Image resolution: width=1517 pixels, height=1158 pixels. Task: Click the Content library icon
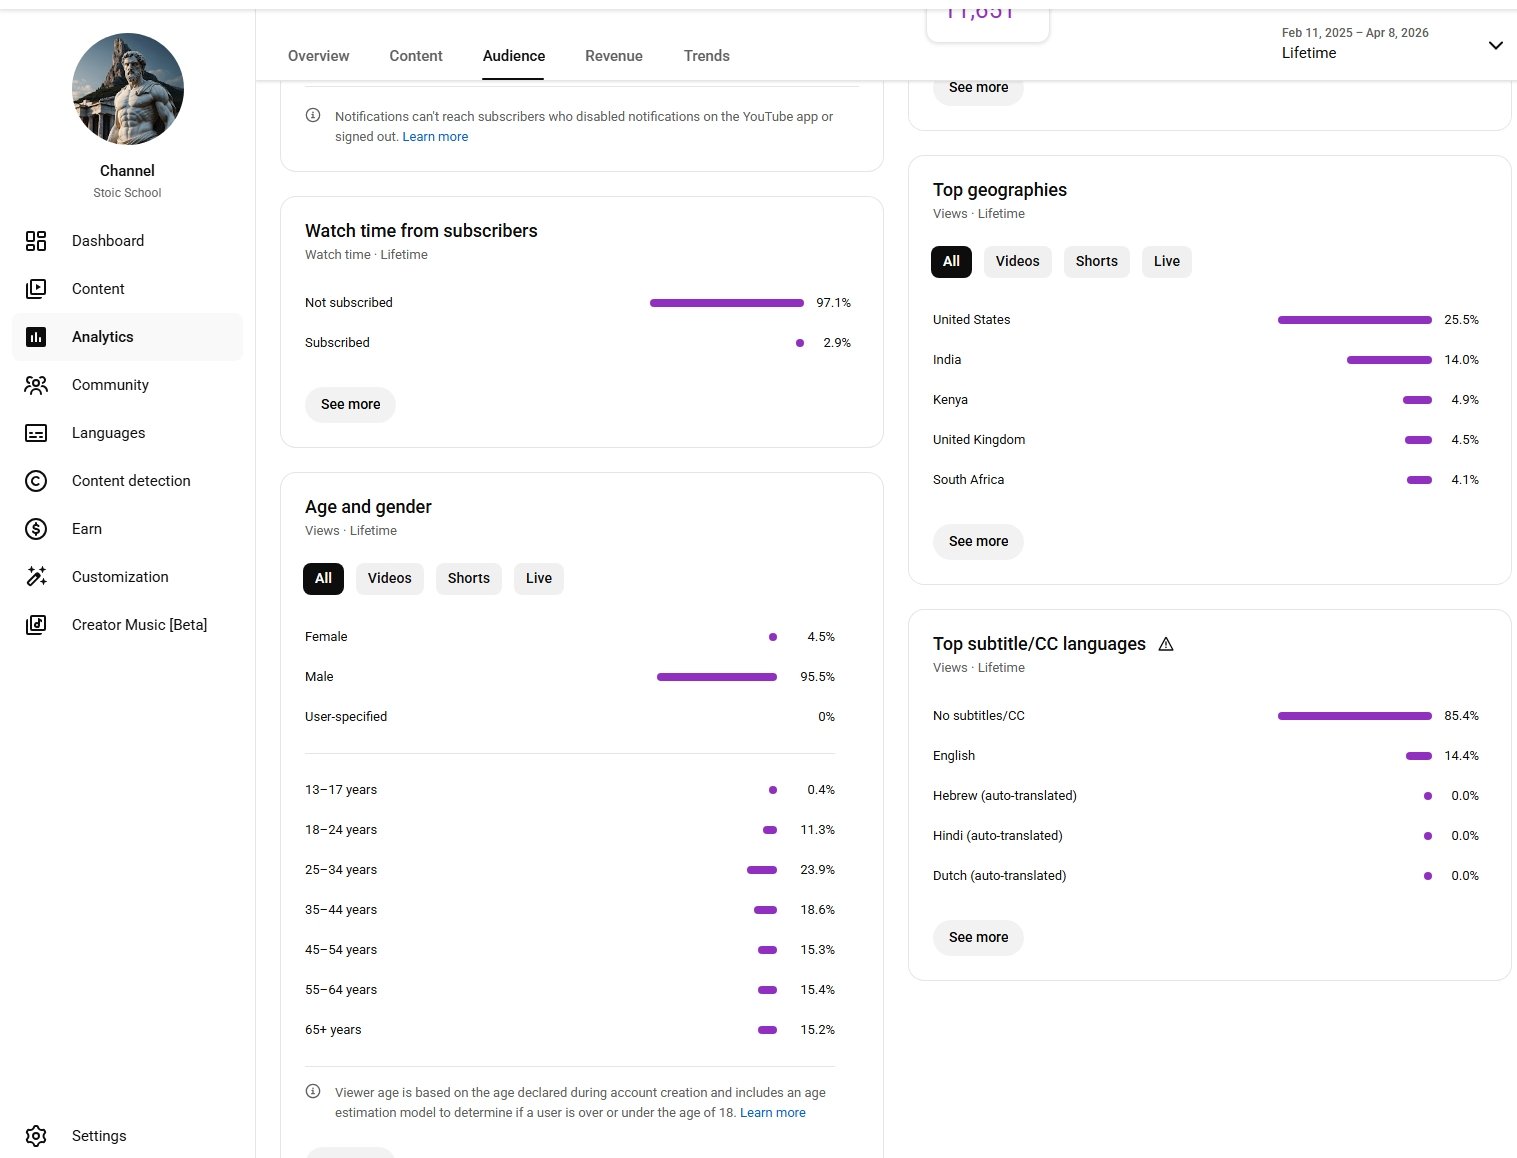36,289
